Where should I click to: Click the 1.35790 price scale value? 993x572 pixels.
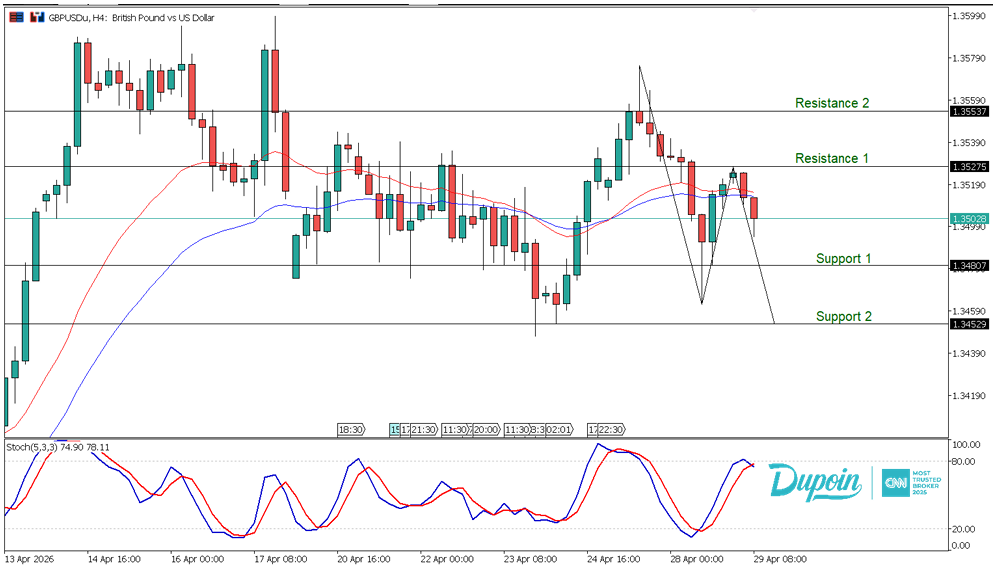coord(969,59)
